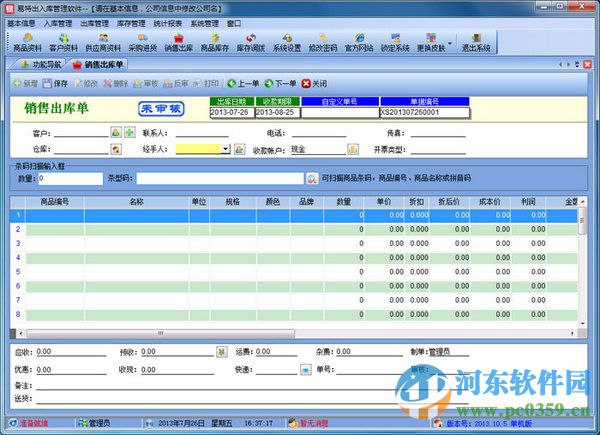Click the 快递 lookup icon
This screenshot has width=600, height=435.
point(305,370)
